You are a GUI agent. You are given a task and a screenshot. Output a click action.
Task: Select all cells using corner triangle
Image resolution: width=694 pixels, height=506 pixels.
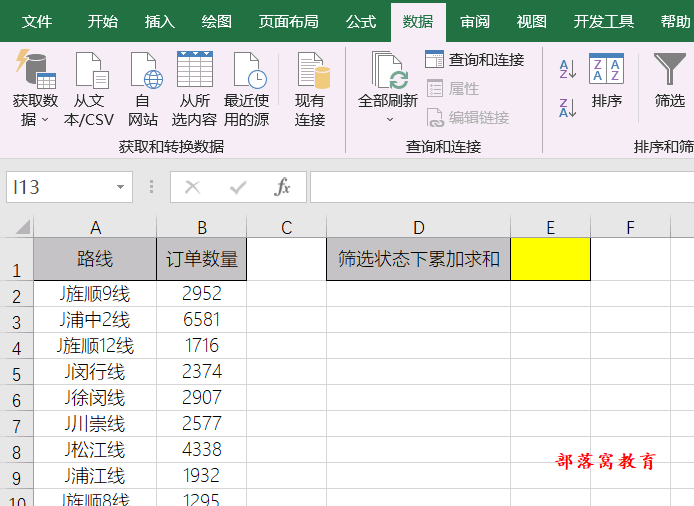tap(23, 227)
